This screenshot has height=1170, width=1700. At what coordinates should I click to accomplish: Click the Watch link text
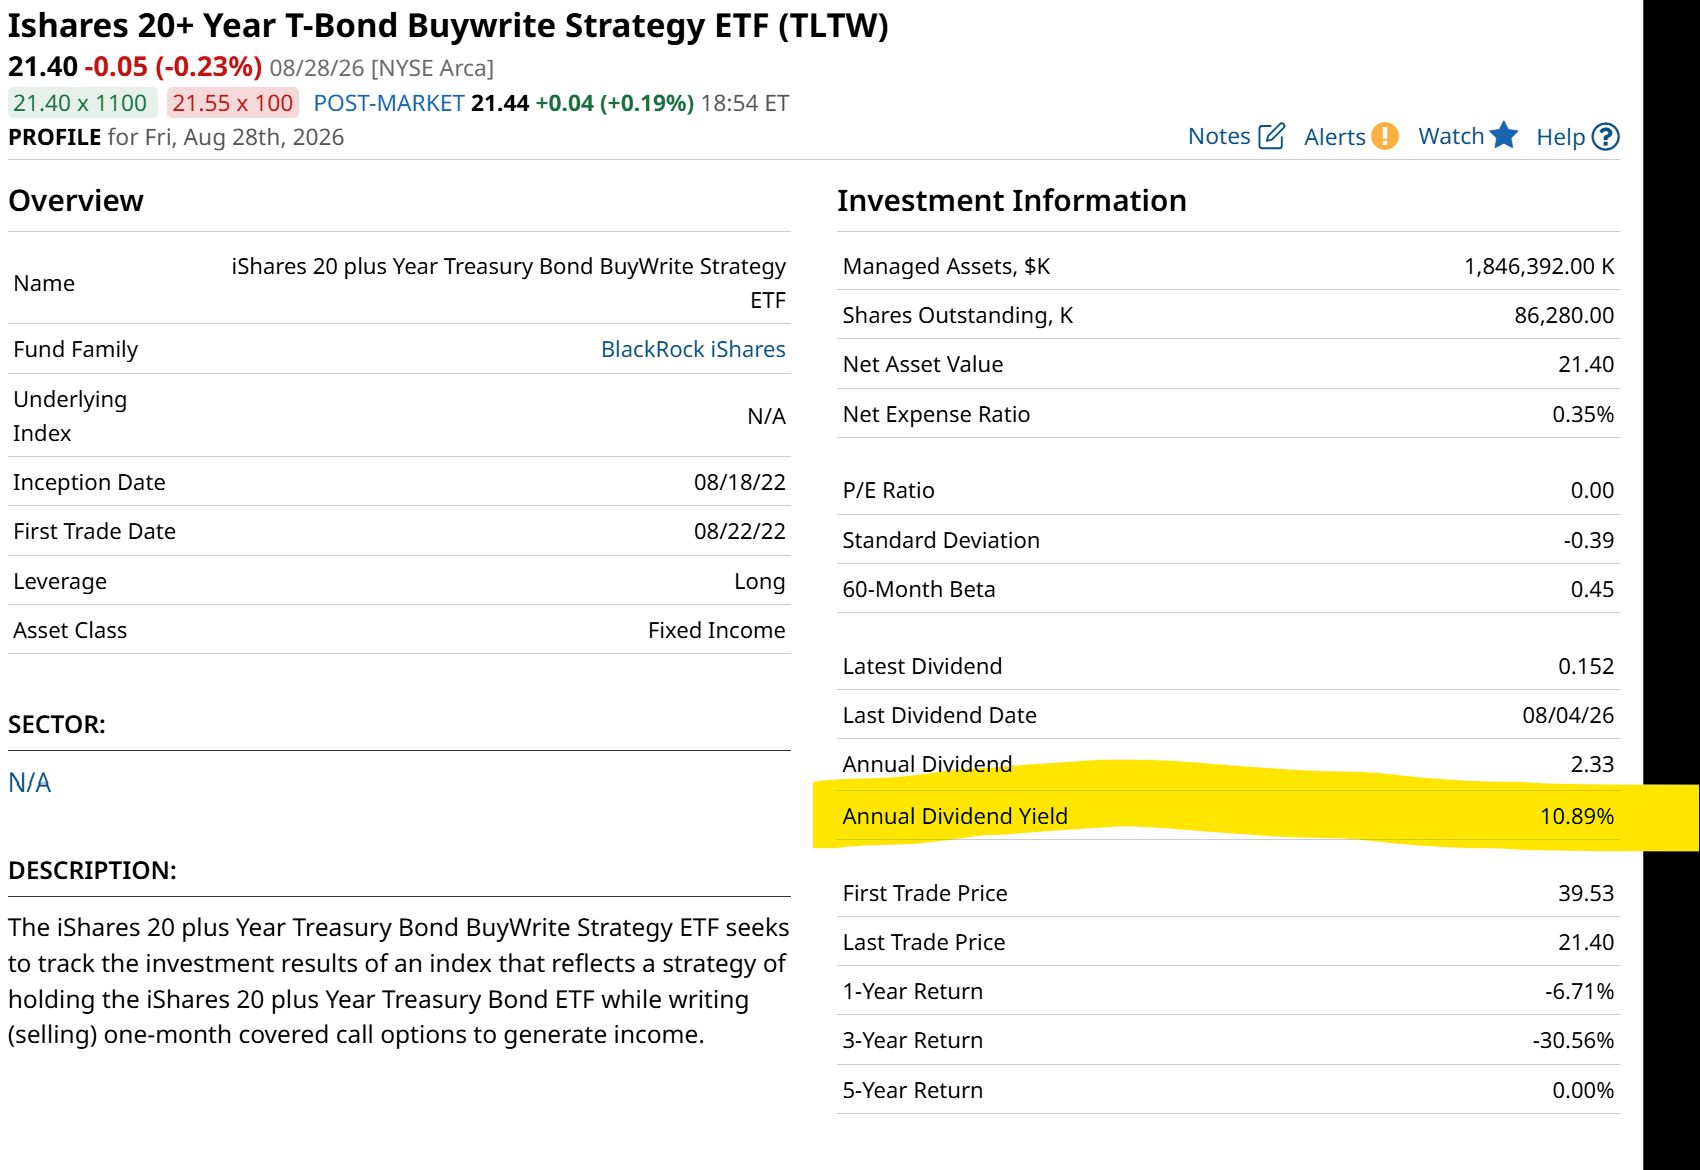(1451, 136)
